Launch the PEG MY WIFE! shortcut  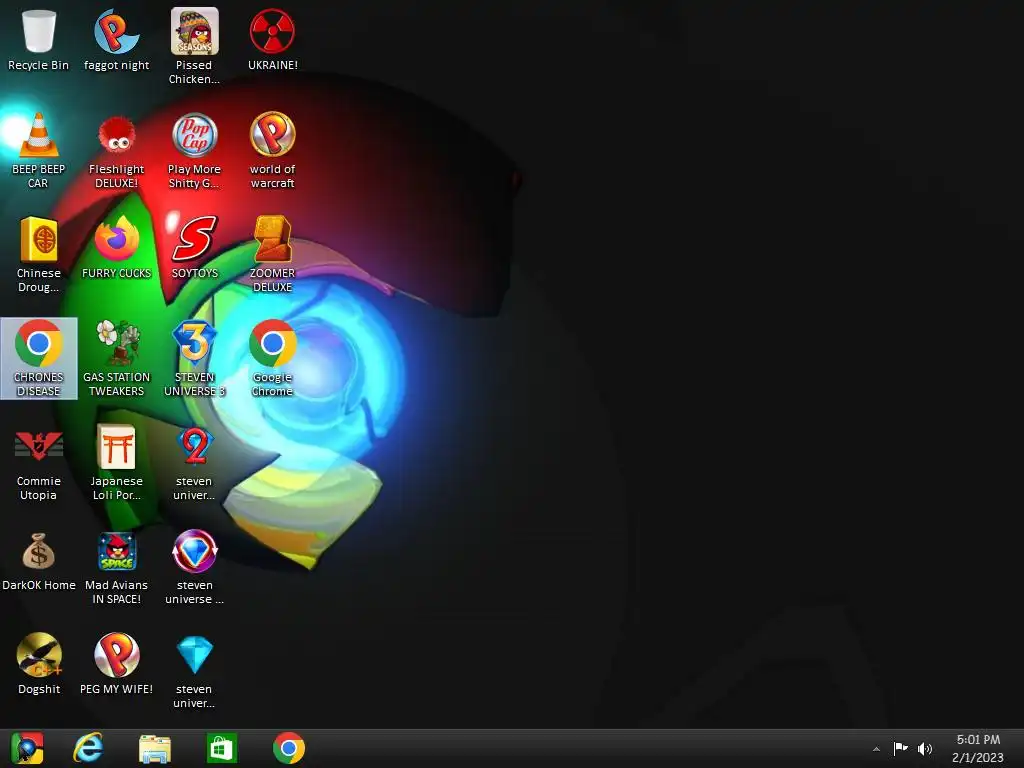point(116,655)
